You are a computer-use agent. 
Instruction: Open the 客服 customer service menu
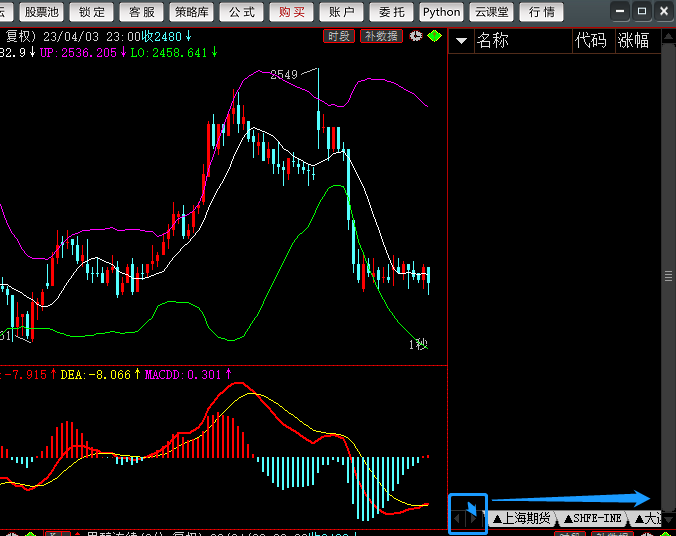coord(142,12)
